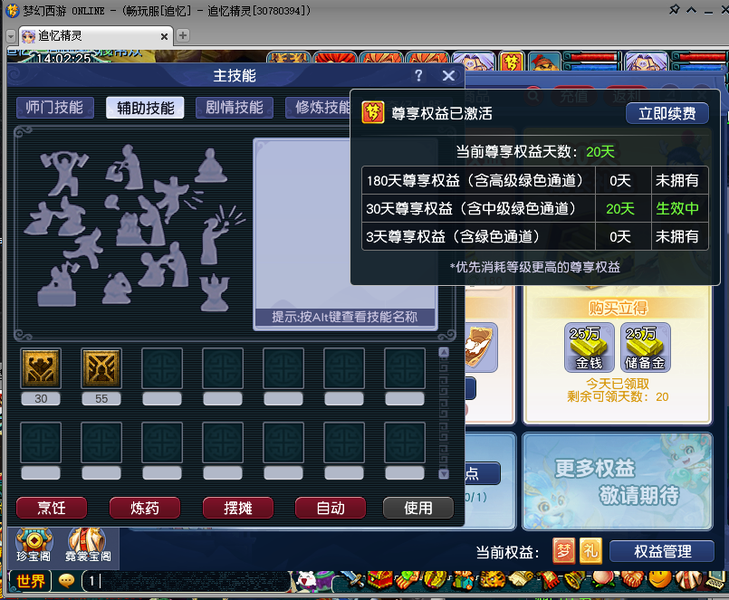The image size is (729, 600).
Task: Select the level 30 auxiliary skill icon
Action: [x=40, y=368]
